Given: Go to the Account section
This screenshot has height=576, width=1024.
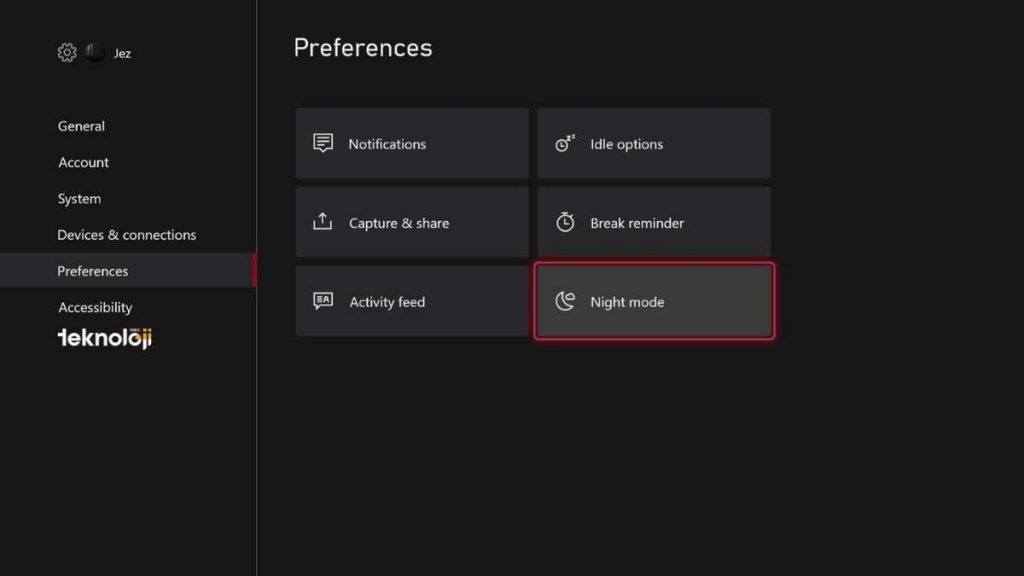Looking at the screenshot, I should point(83,162).
